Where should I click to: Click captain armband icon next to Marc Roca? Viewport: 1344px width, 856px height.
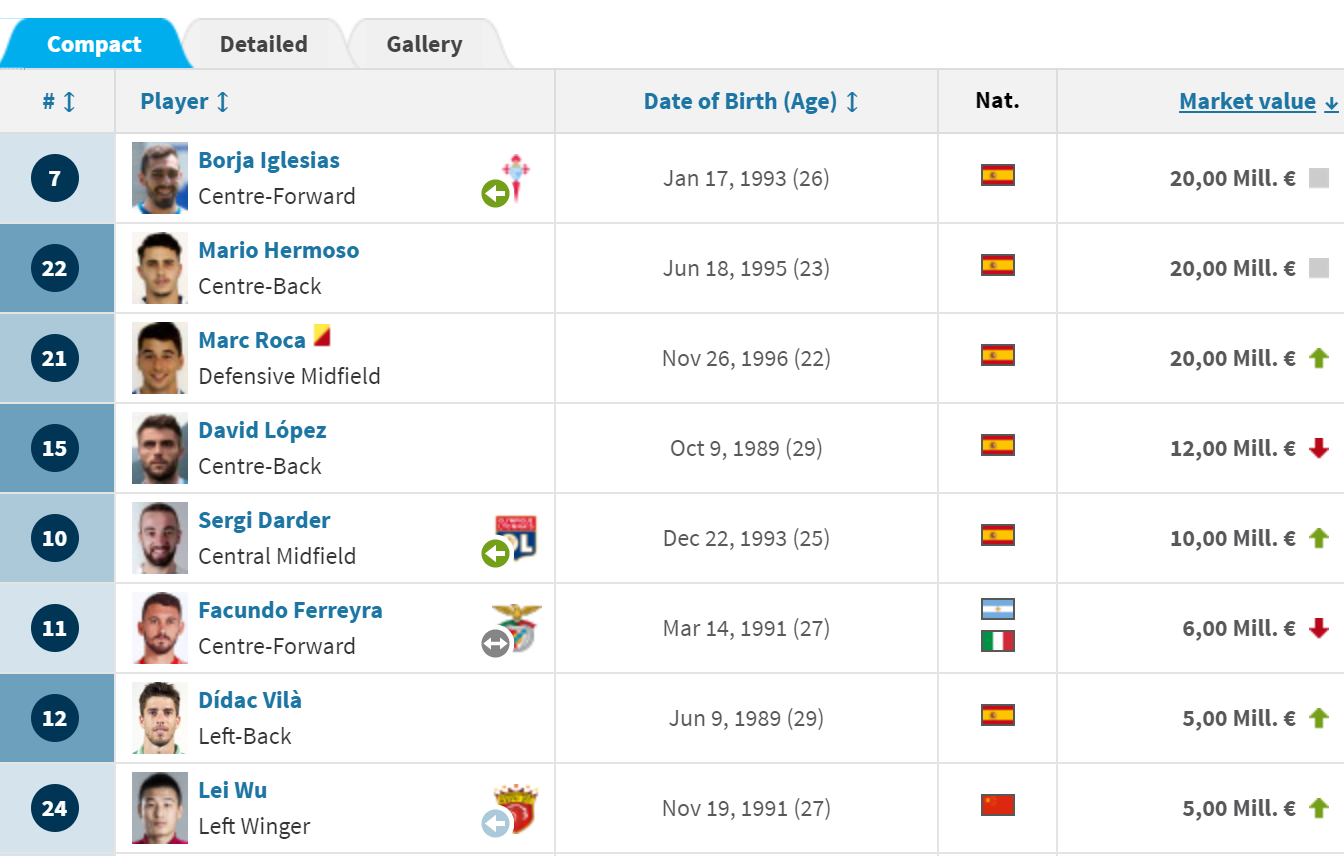[322, 335]
